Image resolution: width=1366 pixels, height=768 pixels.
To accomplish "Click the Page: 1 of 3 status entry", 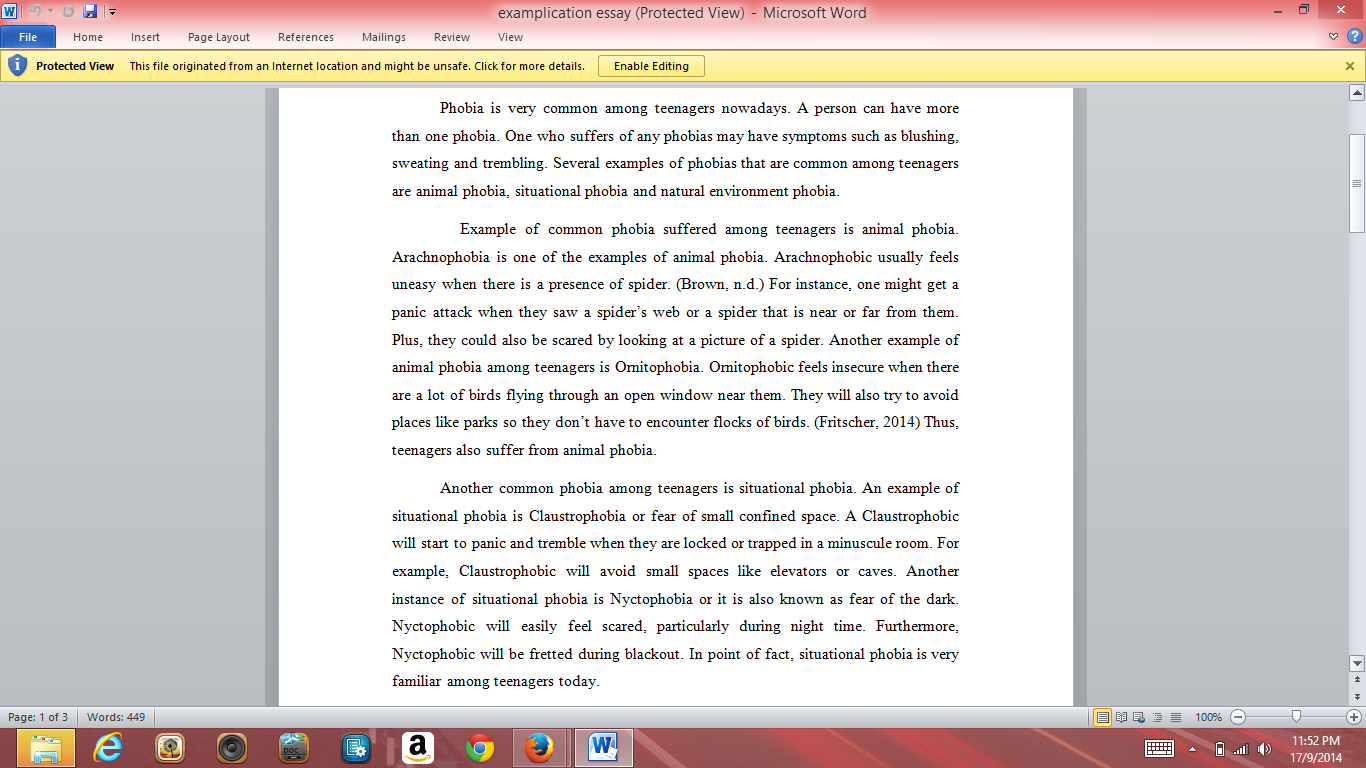I will point(38,717).
